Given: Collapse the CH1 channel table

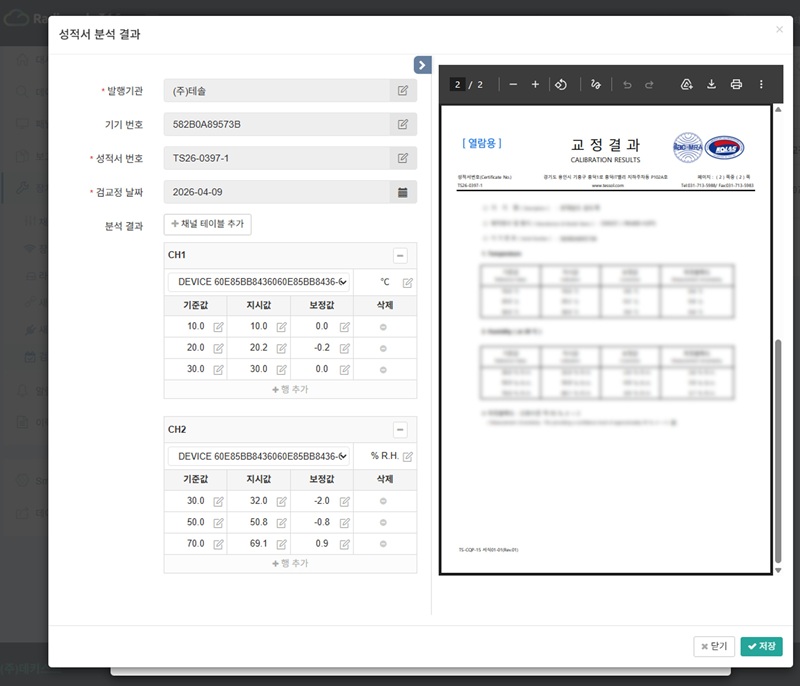Looking at the screenshot, I should (x=400, y=256).
